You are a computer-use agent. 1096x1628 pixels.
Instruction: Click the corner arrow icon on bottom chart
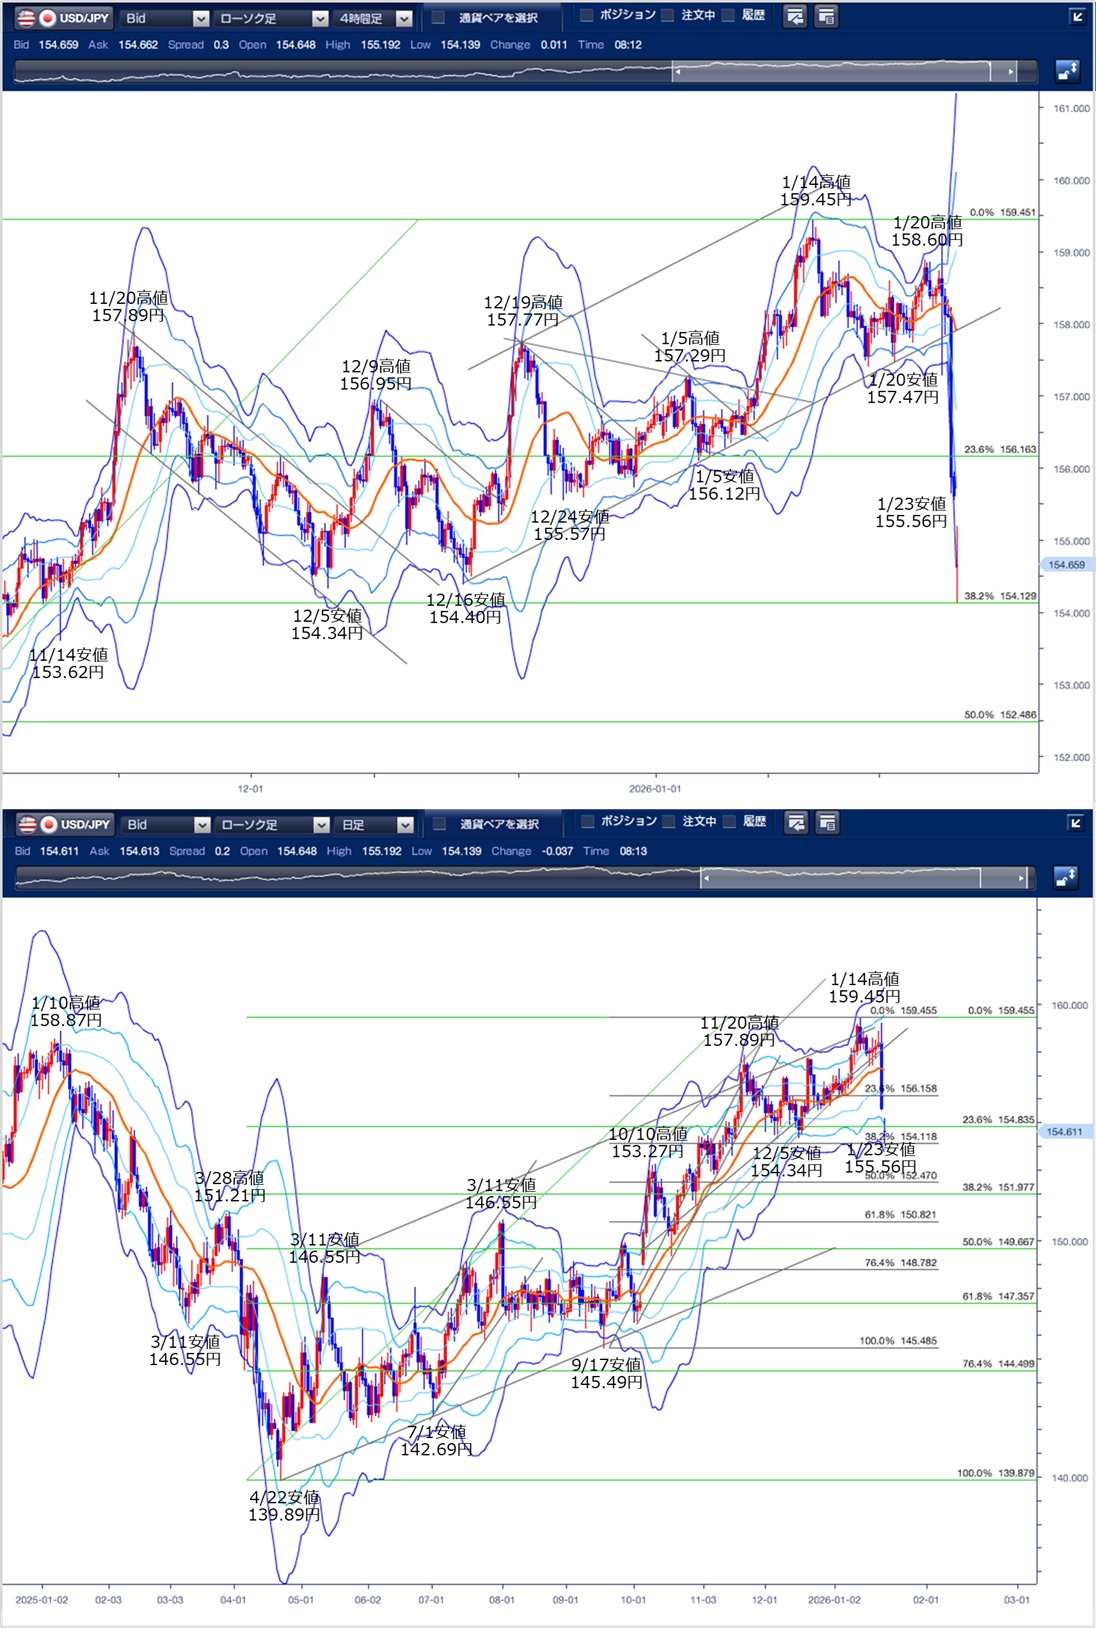1076,823
